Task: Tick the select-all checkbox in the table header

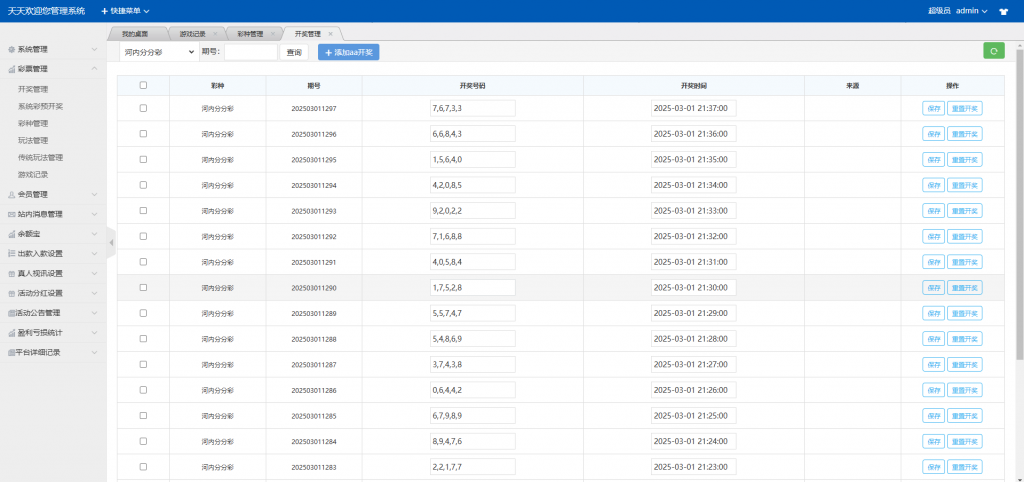Action: (143, 85)
